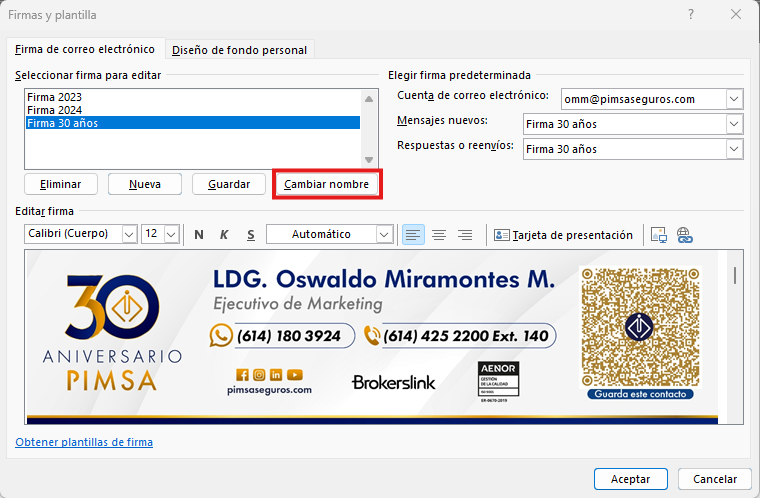Click signature list scroll down arrow
This screenshot has height=498, width=760.
[369, 160]
